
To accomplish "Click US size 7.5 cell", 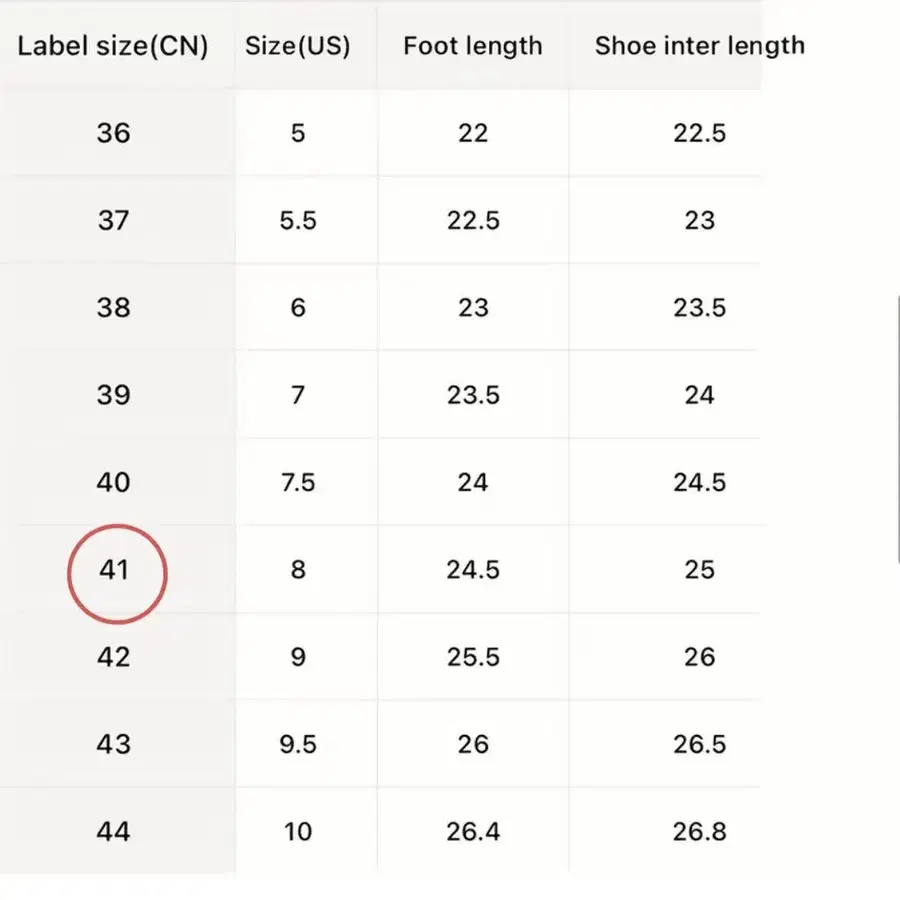I will click(x=297, y=482).
